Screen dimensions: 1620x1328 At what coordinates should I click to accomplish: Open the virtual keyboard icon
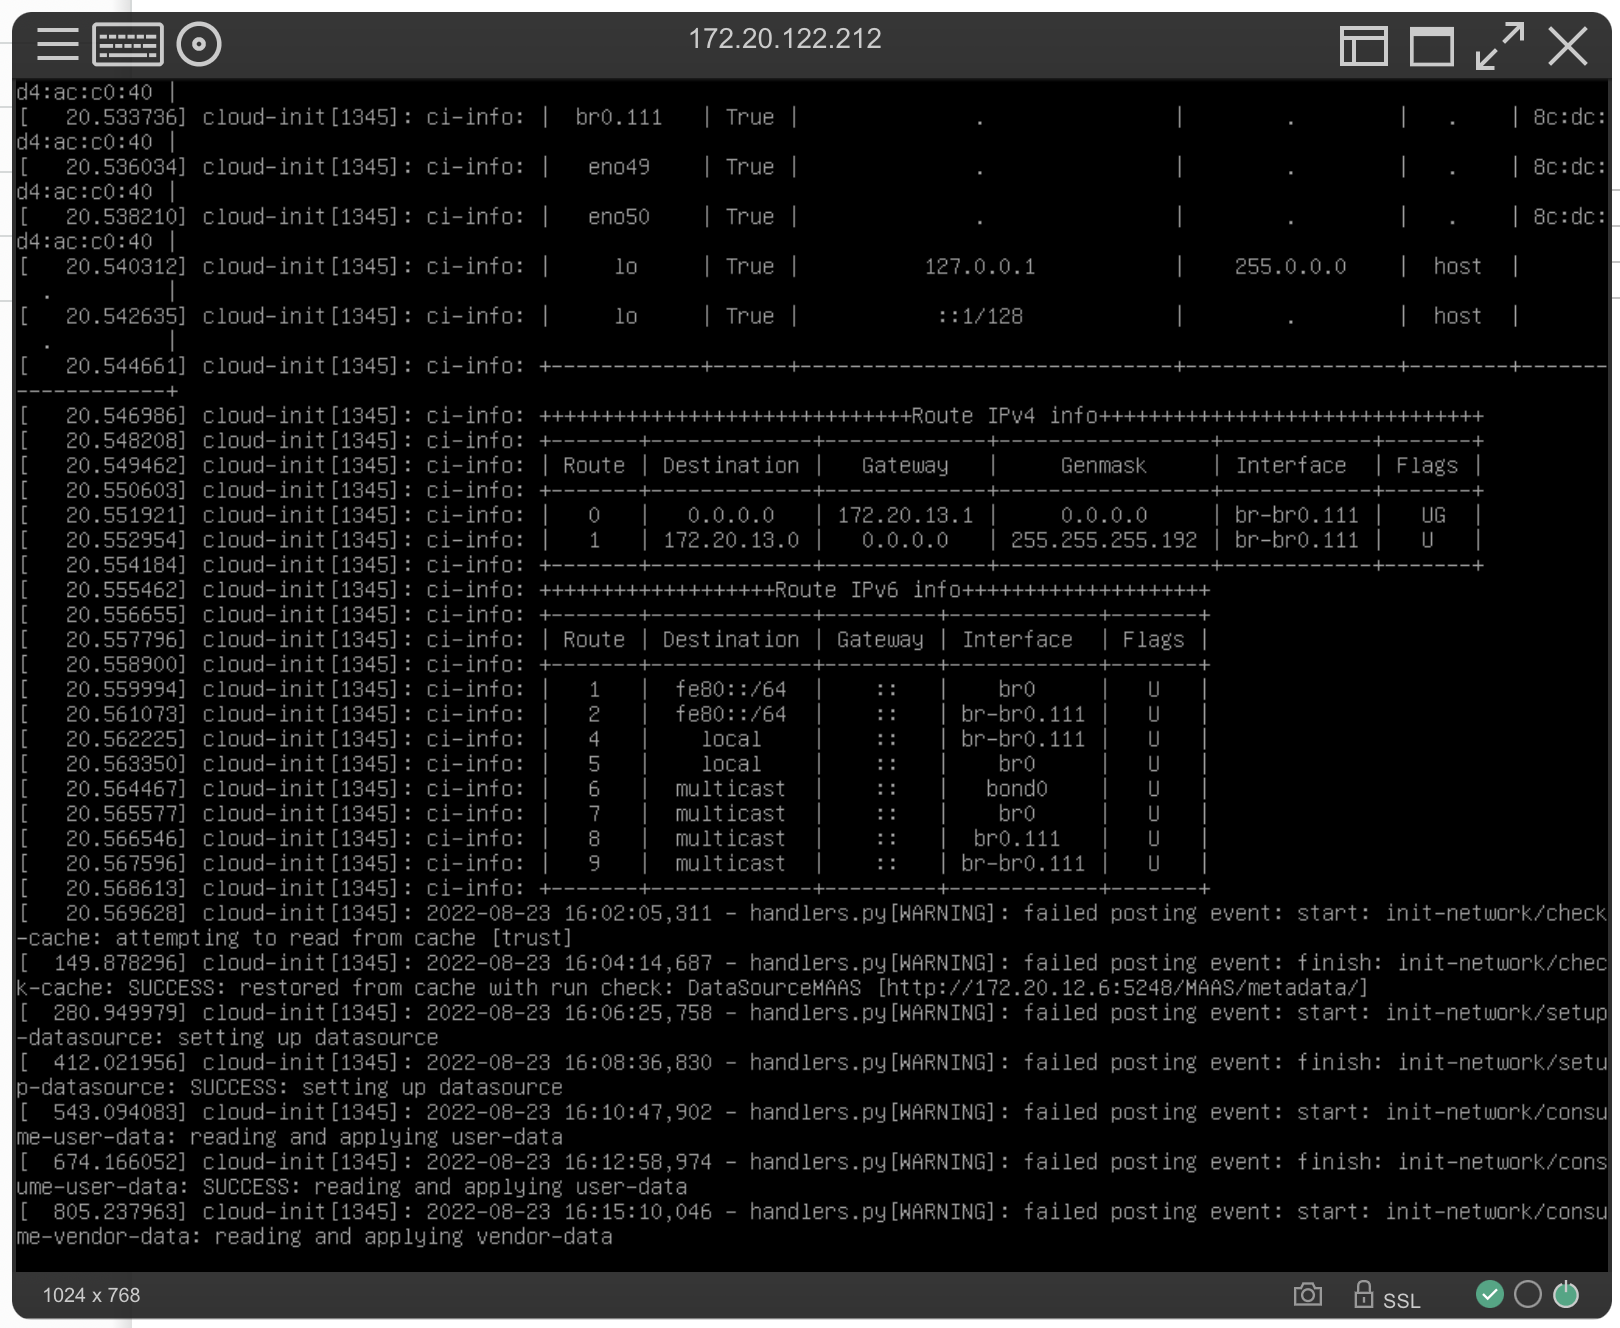coord(128,44)
